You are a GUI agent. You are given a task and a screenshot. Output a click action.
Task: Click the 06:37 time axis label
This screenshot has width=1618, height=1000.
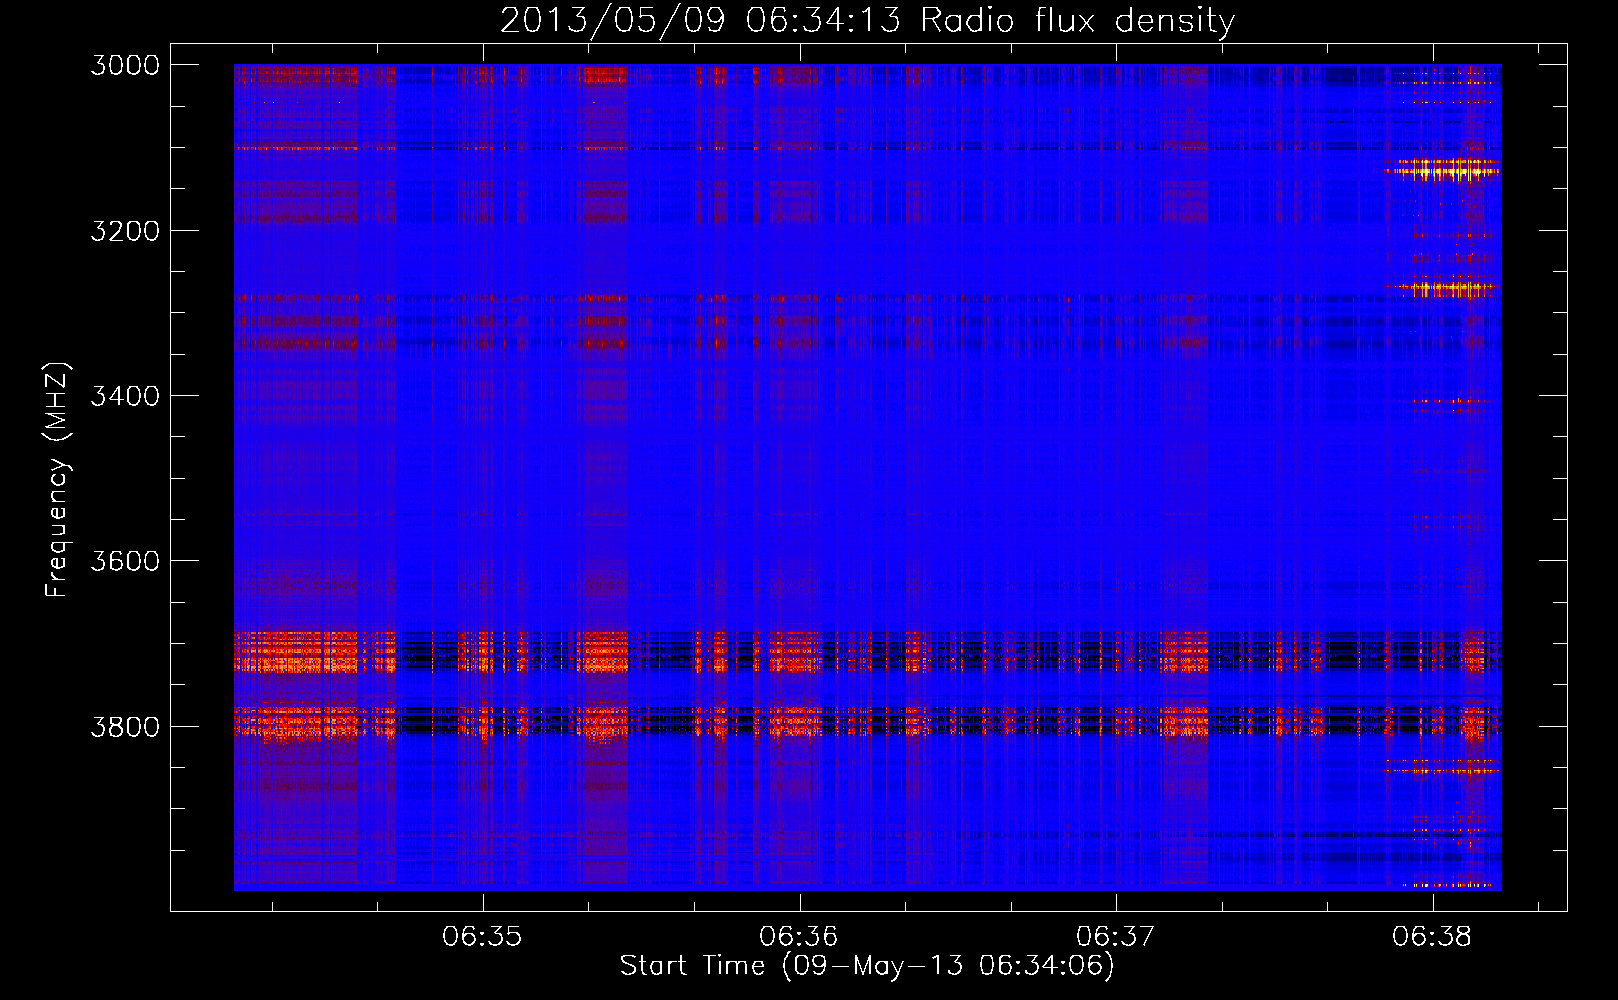click(x=1115, y=937)
